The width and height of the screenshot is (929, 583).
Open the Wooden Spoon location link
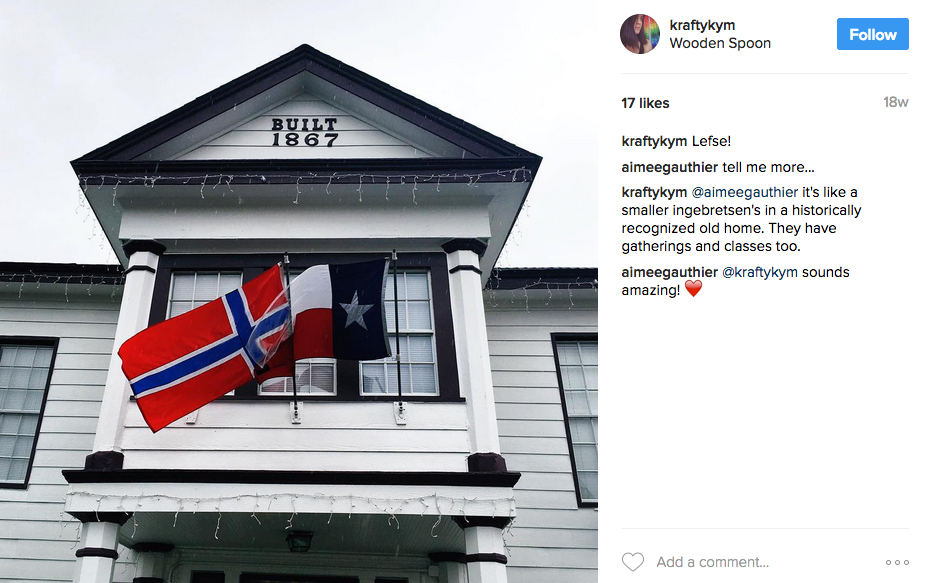coord(720,43)
